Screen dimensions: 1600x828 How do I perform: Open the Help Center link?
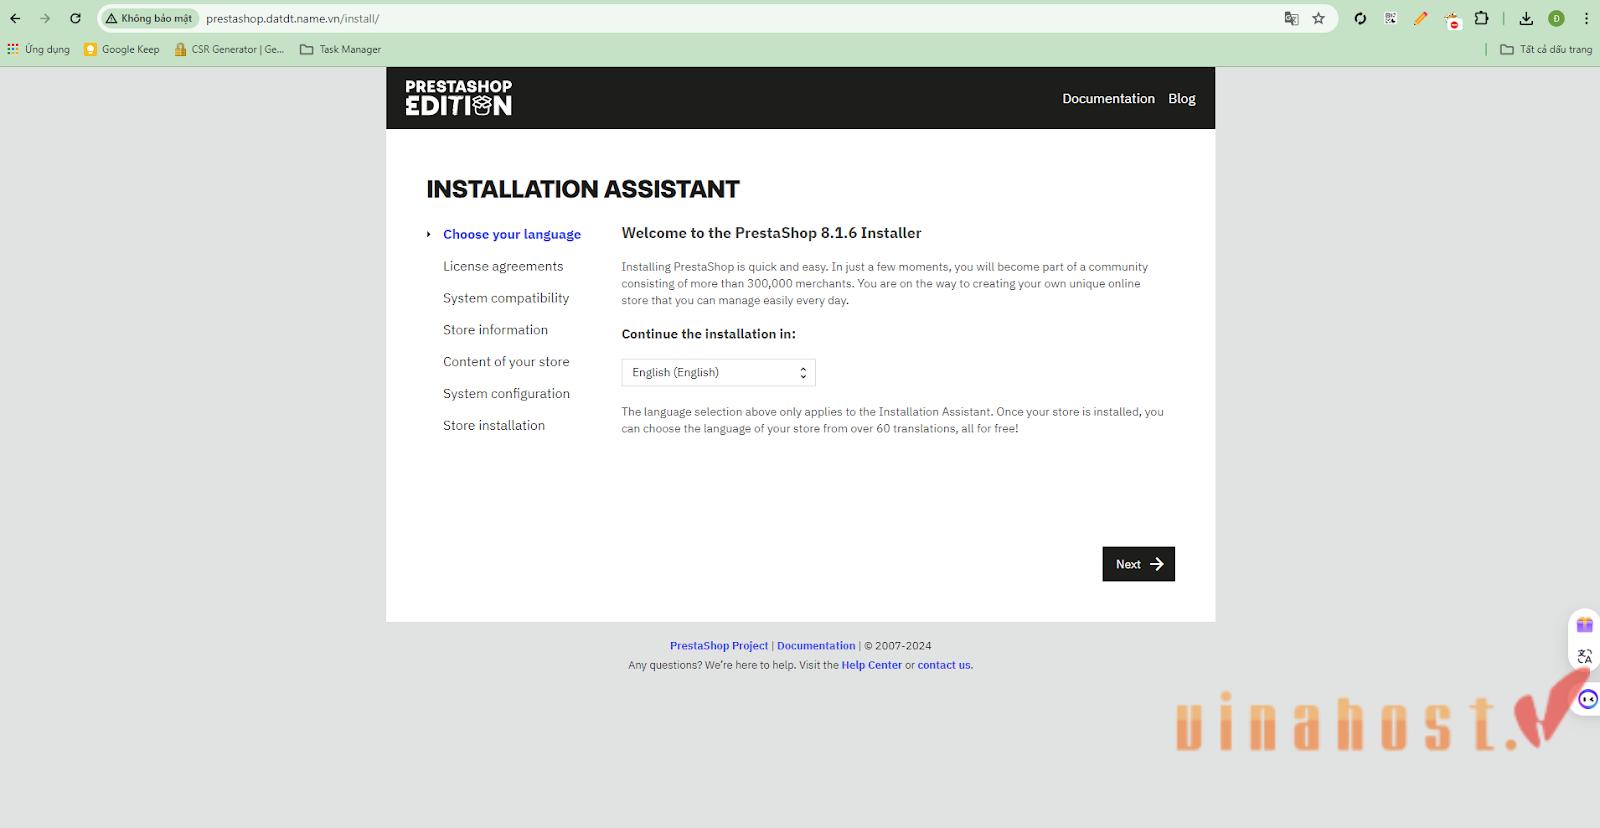(x=872, y=665)
